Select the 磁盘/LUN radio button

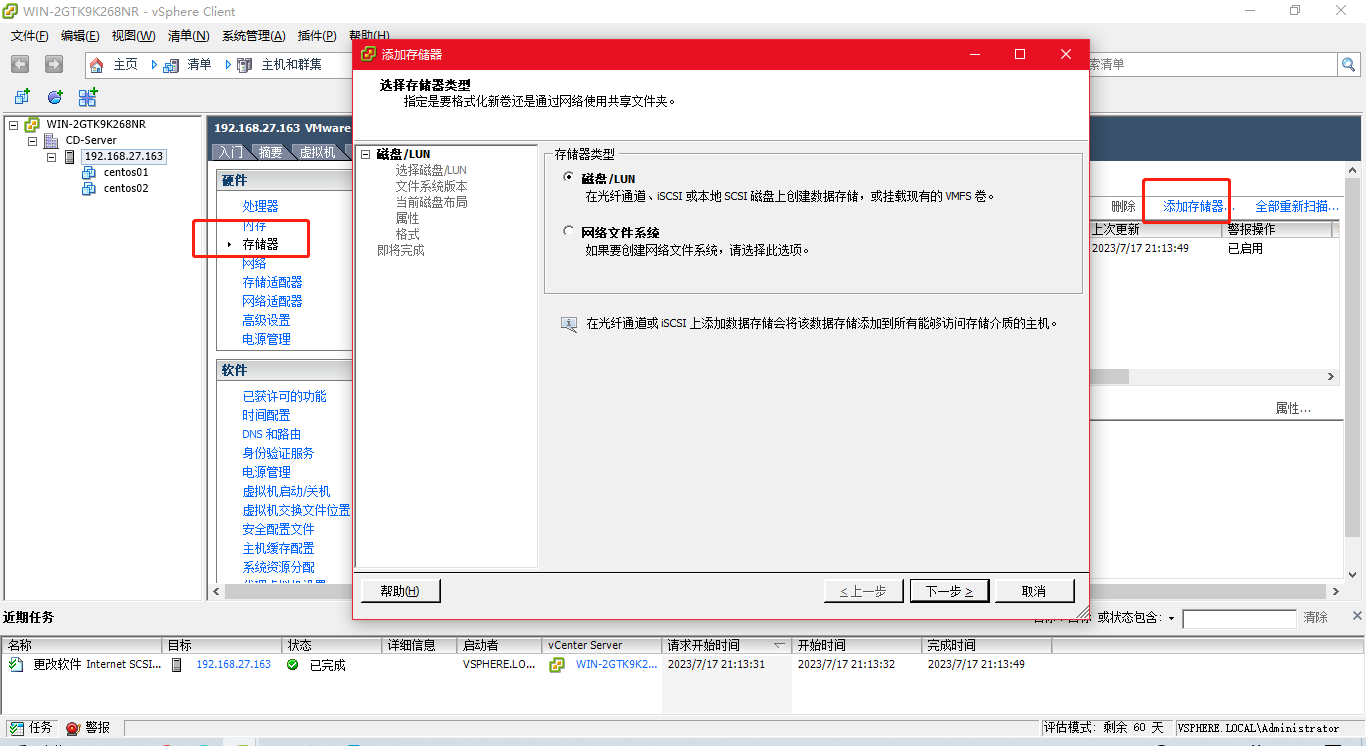pos(569,178)
